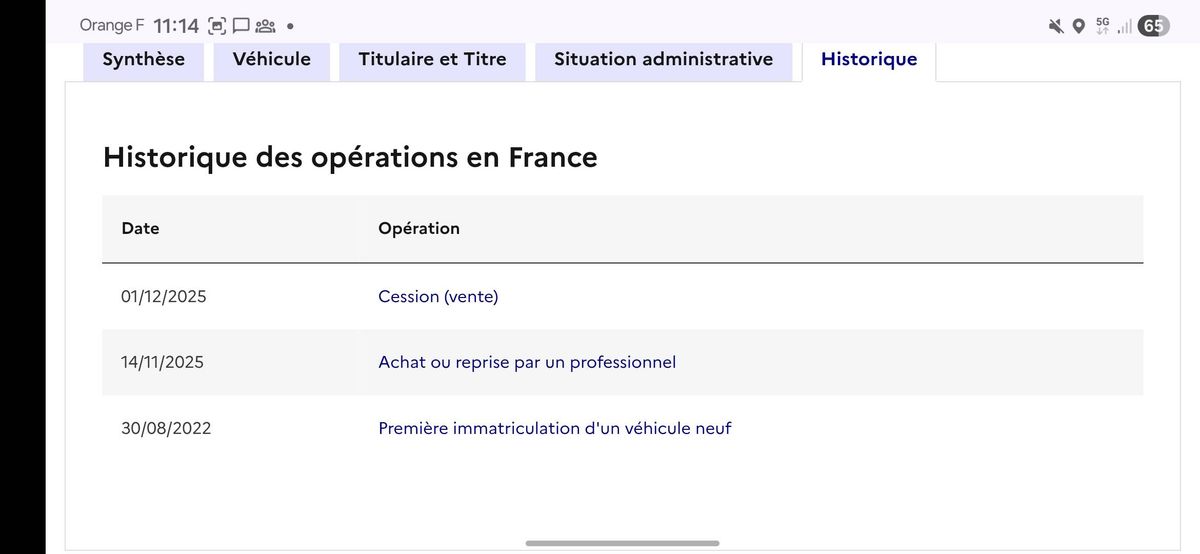Select the Titulaire et Titre tab

432,59
